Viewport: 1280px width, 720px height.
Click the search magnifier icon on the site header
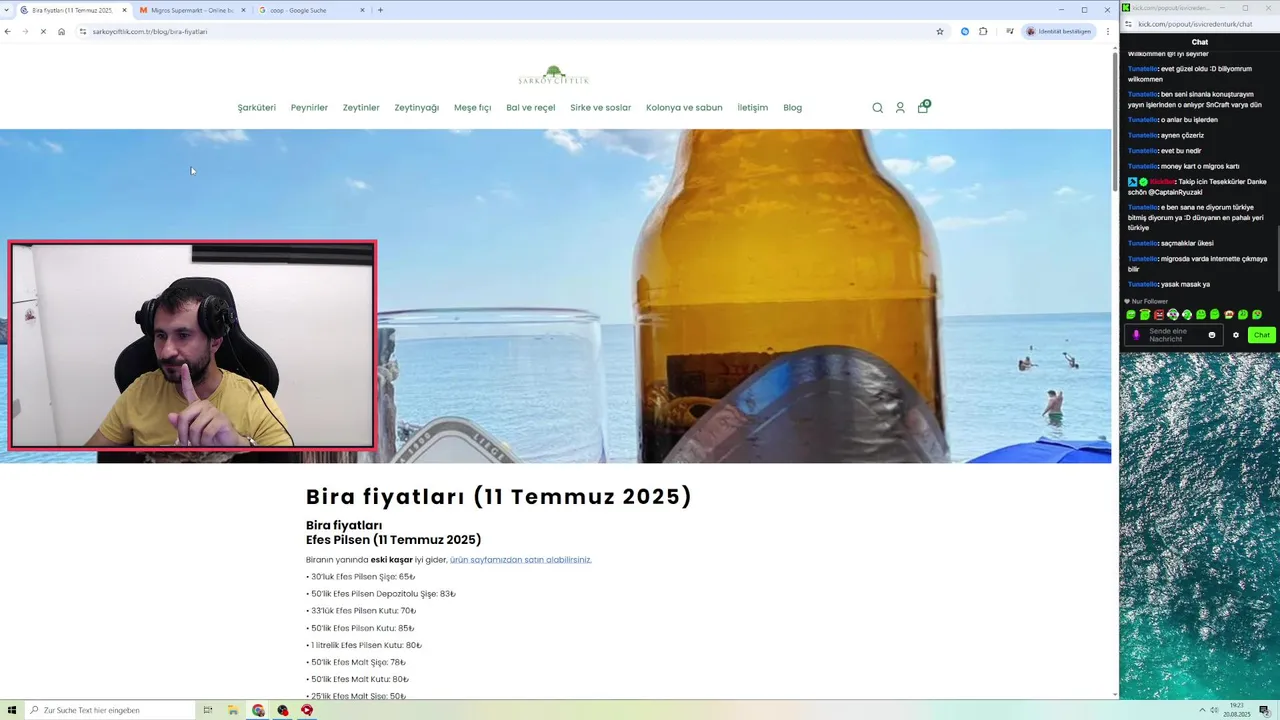(877, 108)
